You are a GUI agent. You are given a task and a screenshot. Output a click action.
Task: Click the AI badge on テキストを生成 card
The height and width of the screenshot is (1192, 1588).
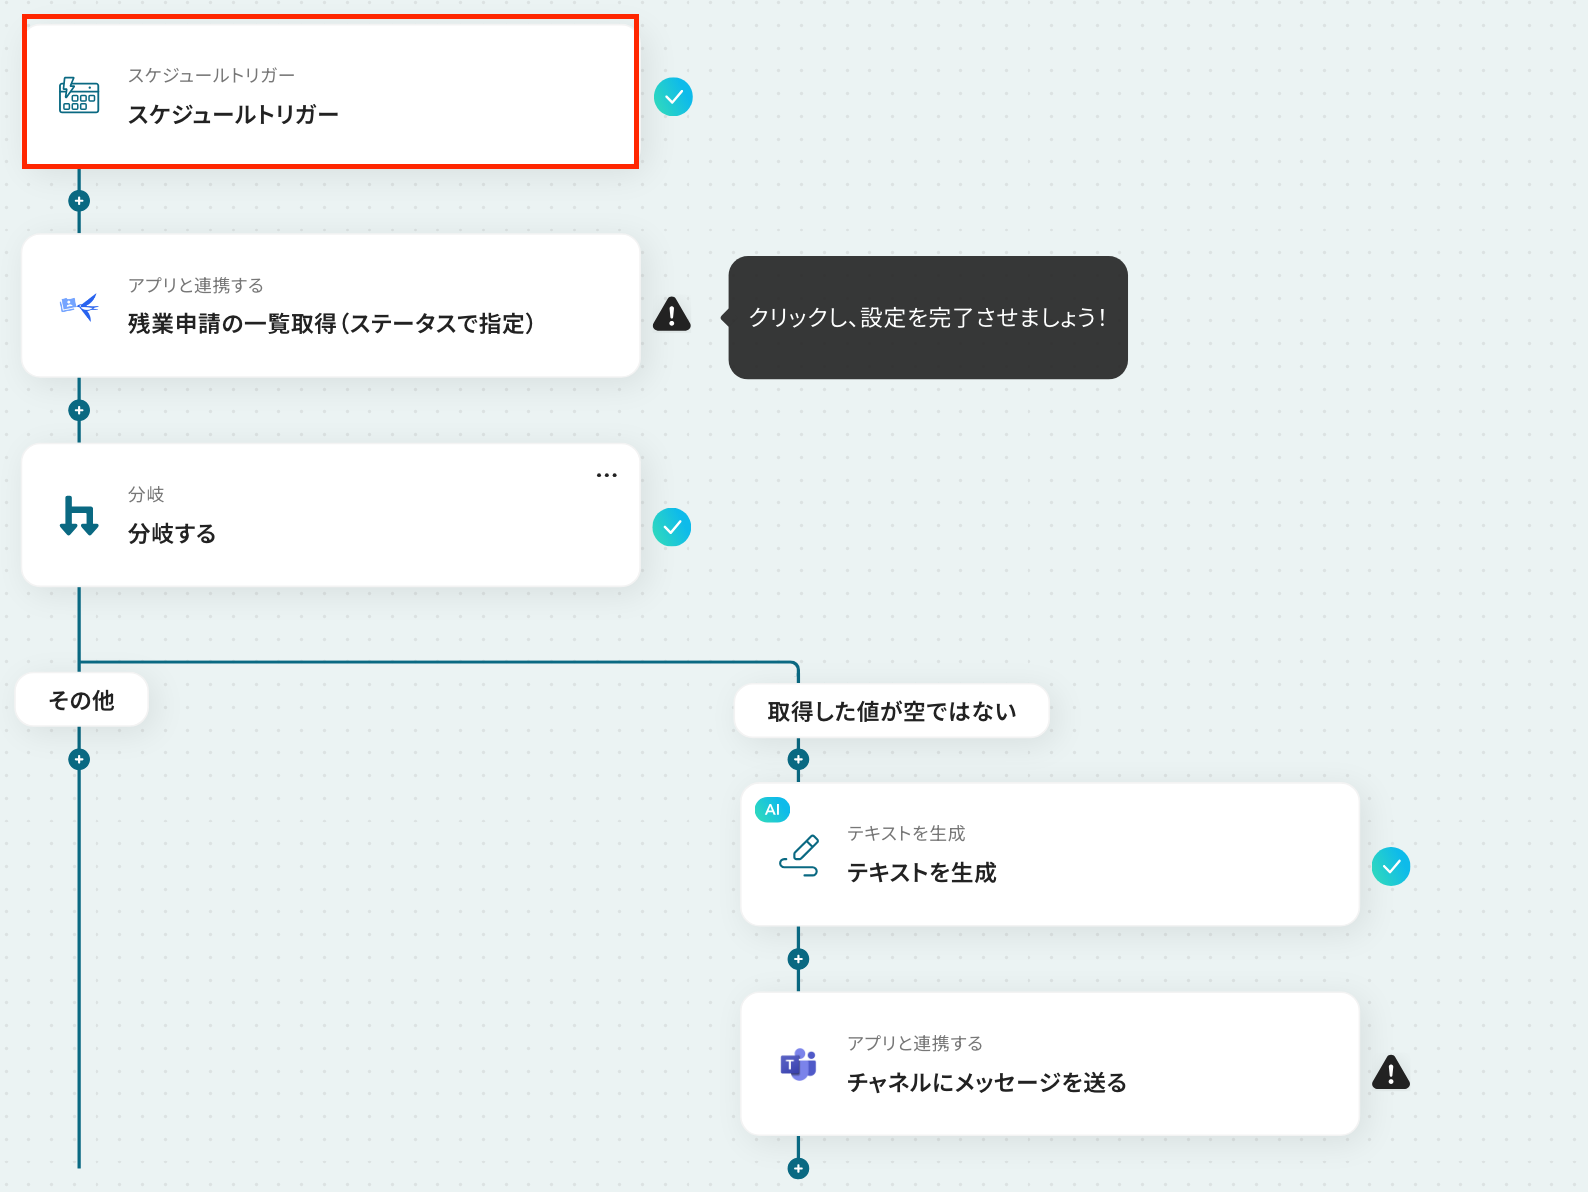[772, 810]
